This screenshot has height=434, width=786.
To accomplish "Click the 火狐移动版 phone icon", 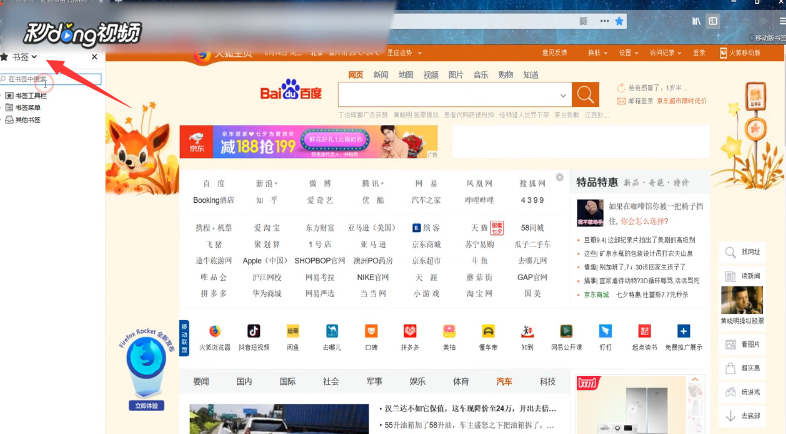I will (723, 53).
